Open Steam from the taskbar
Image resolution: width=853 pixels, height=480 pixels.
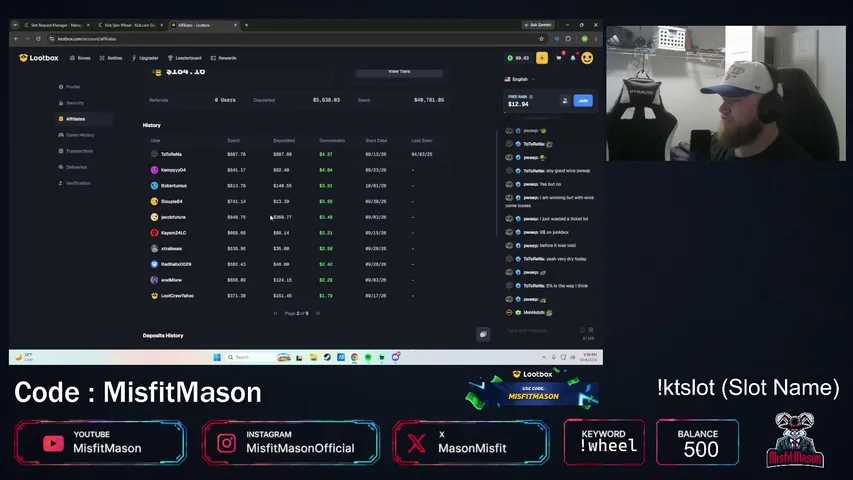tap(327, 357)
